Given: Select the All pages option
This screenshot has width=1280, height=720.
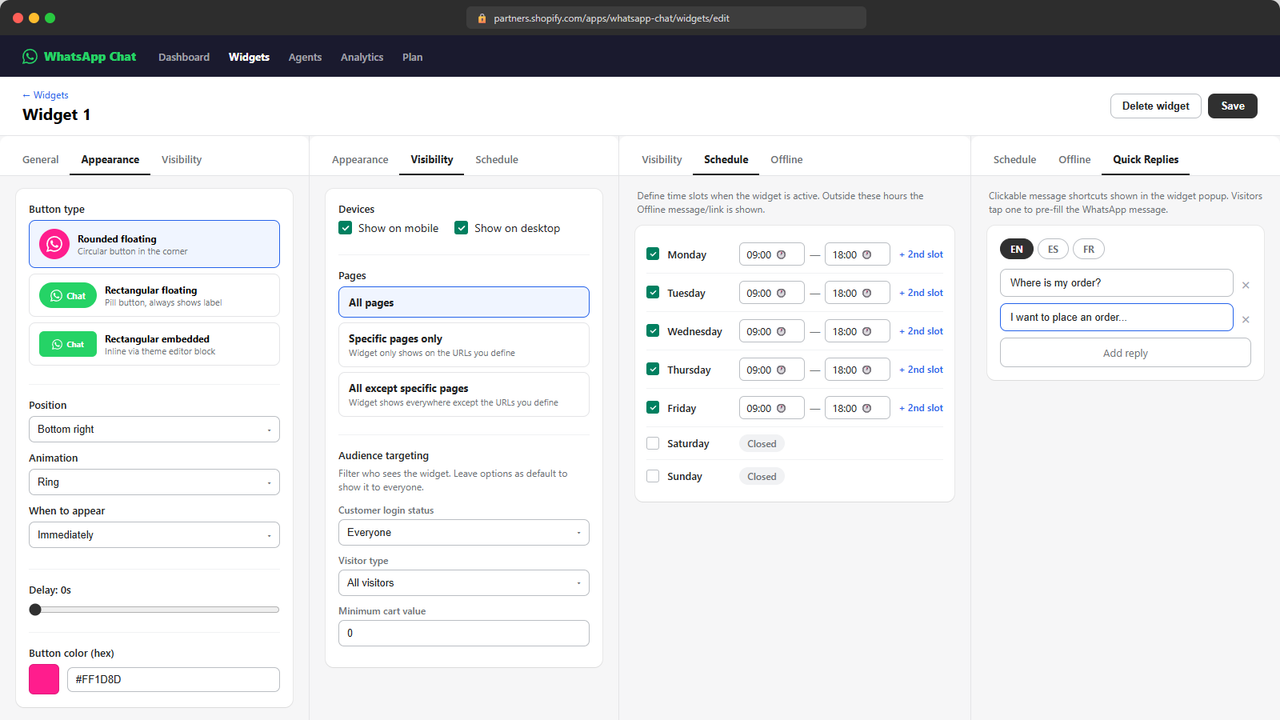Looking at the screenshot, I should point(464,302).
